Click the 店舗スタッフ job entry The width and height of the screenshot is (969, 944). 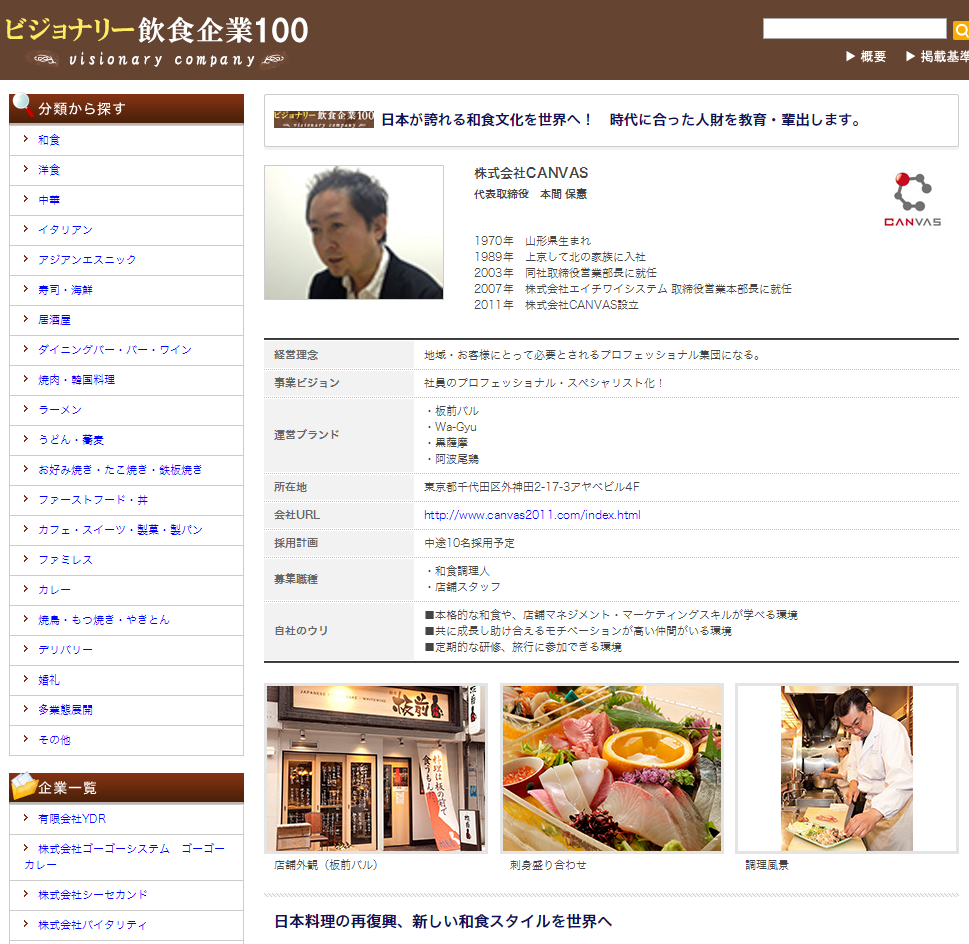click(467, 587)
